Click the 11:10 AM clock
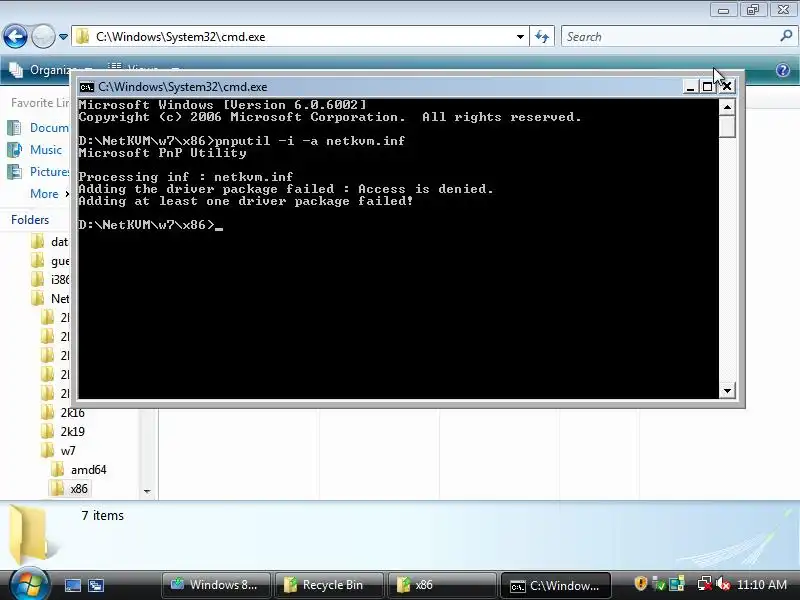800x600 pixels. click(x=762, y=585)
